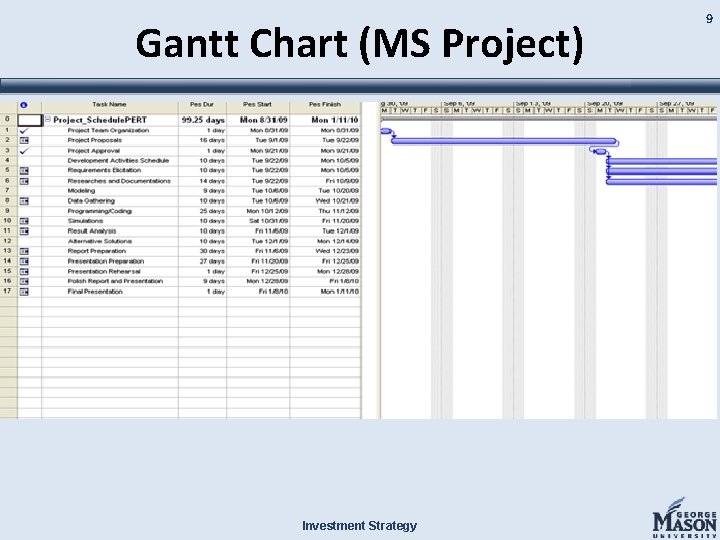Click the Pes Dur column header
The width and height of the screenshot is (720, 540).
202,105
